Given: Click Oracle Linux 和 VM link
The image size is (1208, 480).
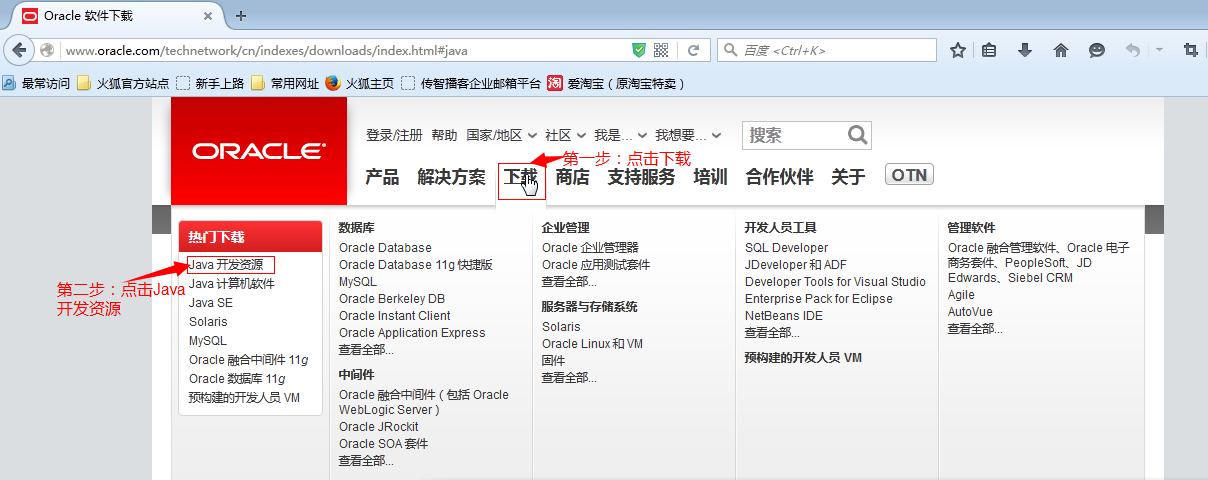Looking at the screenshot, I should [x=593, y=344].
